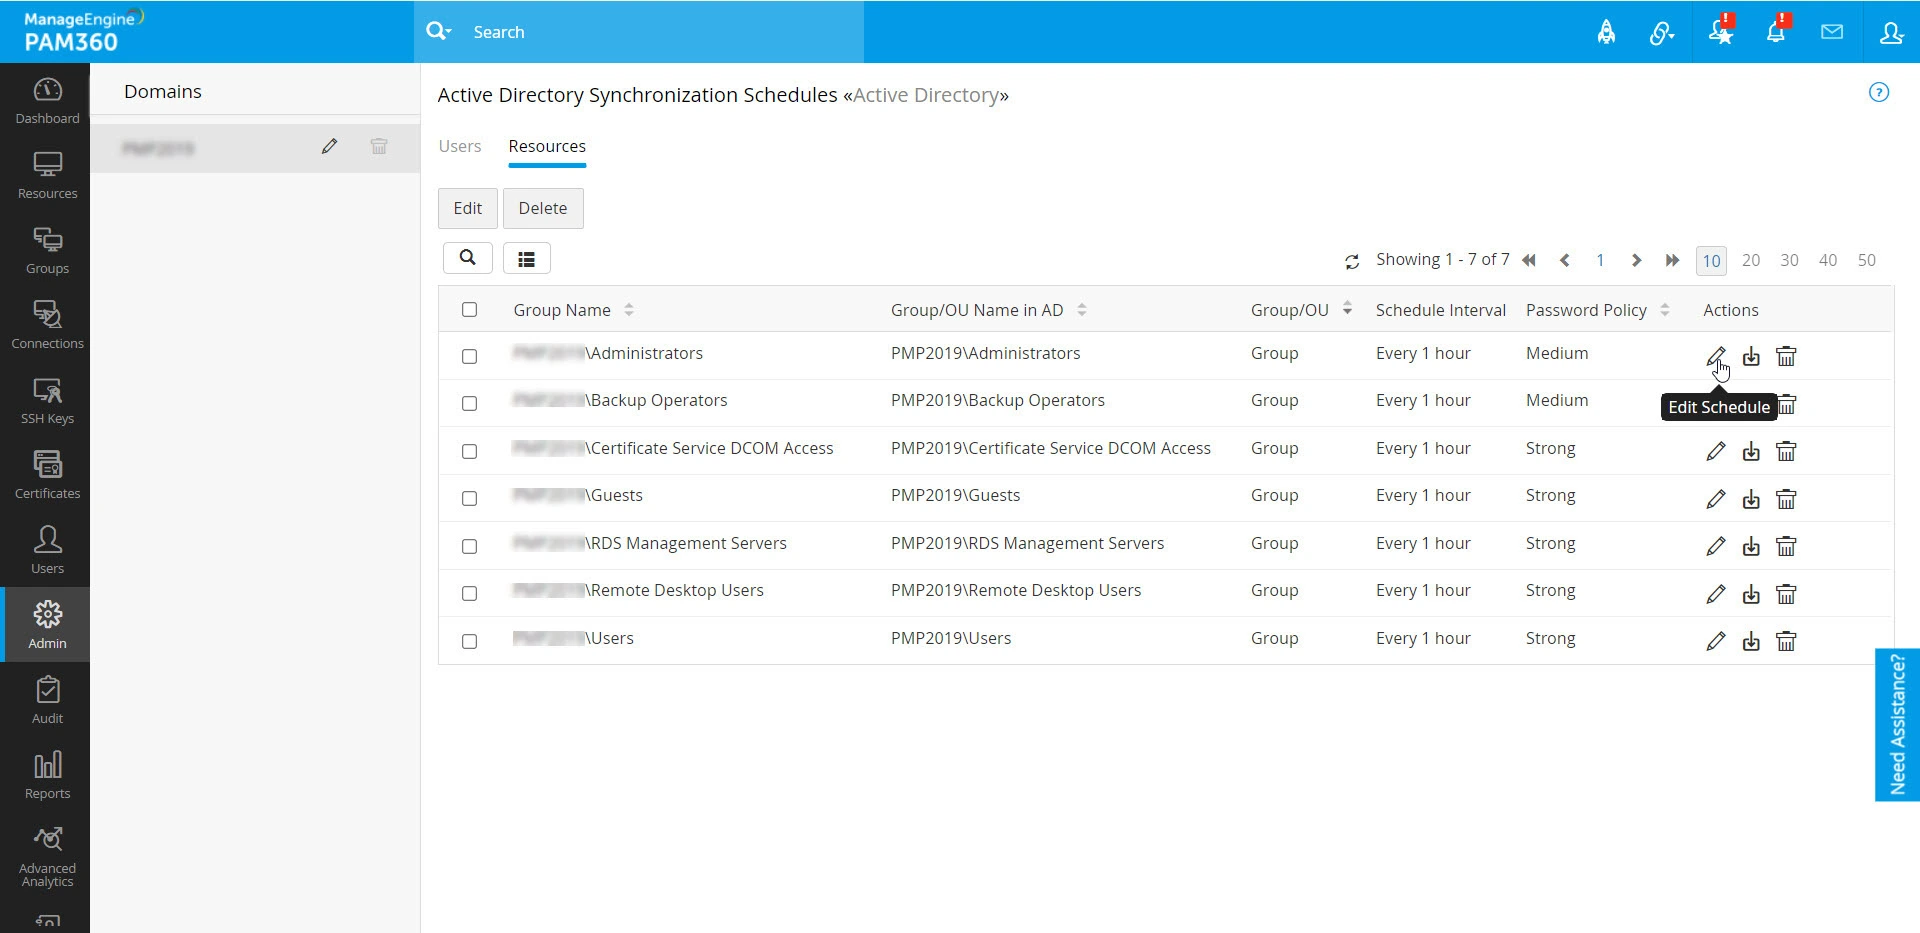This screenshot has width=1920, height=933.
Task: Open the search scope dropdown
Action: pos(440,31)
